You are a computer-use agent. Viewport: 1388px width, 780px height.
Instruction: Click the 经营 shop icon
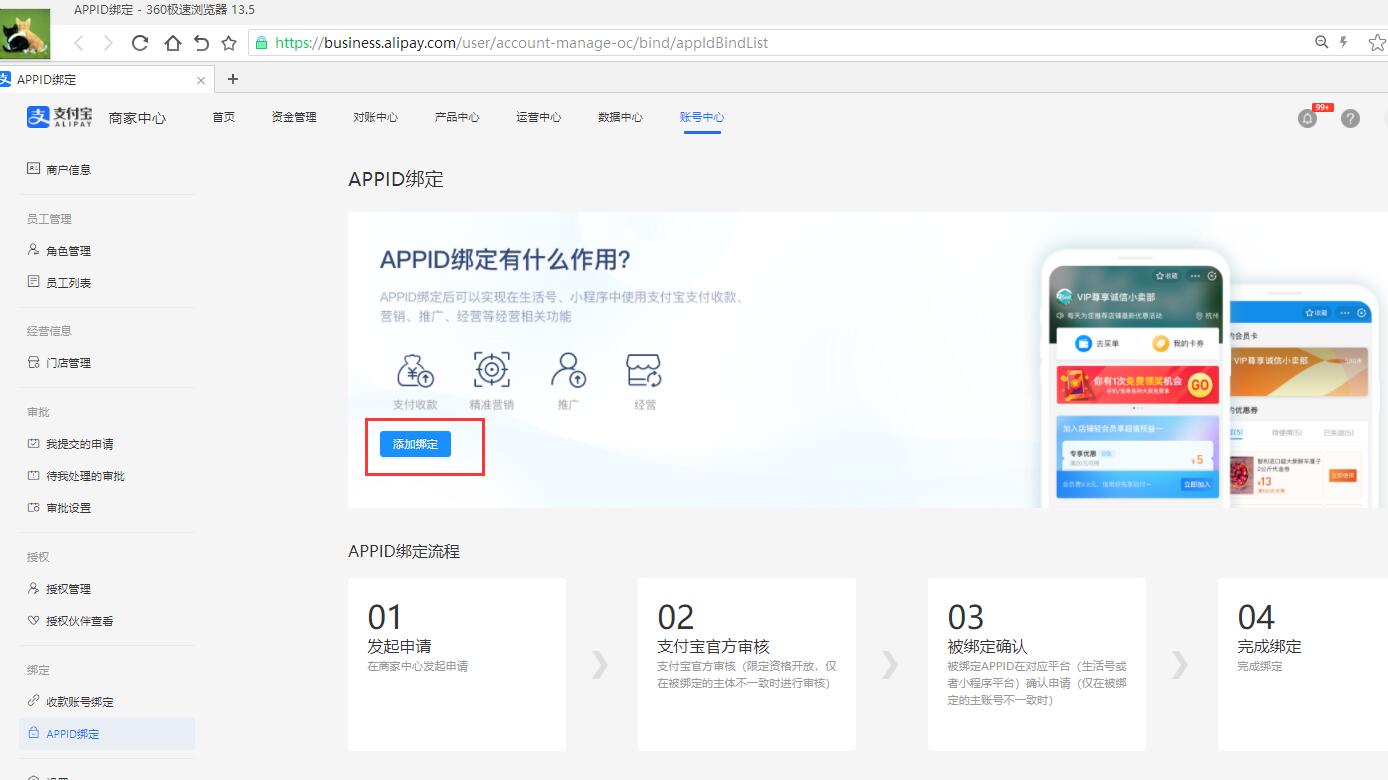[644, 371]
